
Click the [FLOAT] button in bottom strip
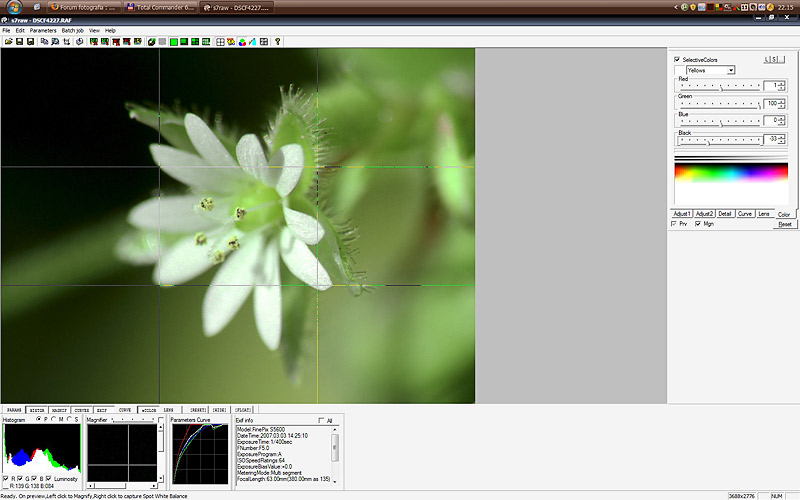point(243,410)
